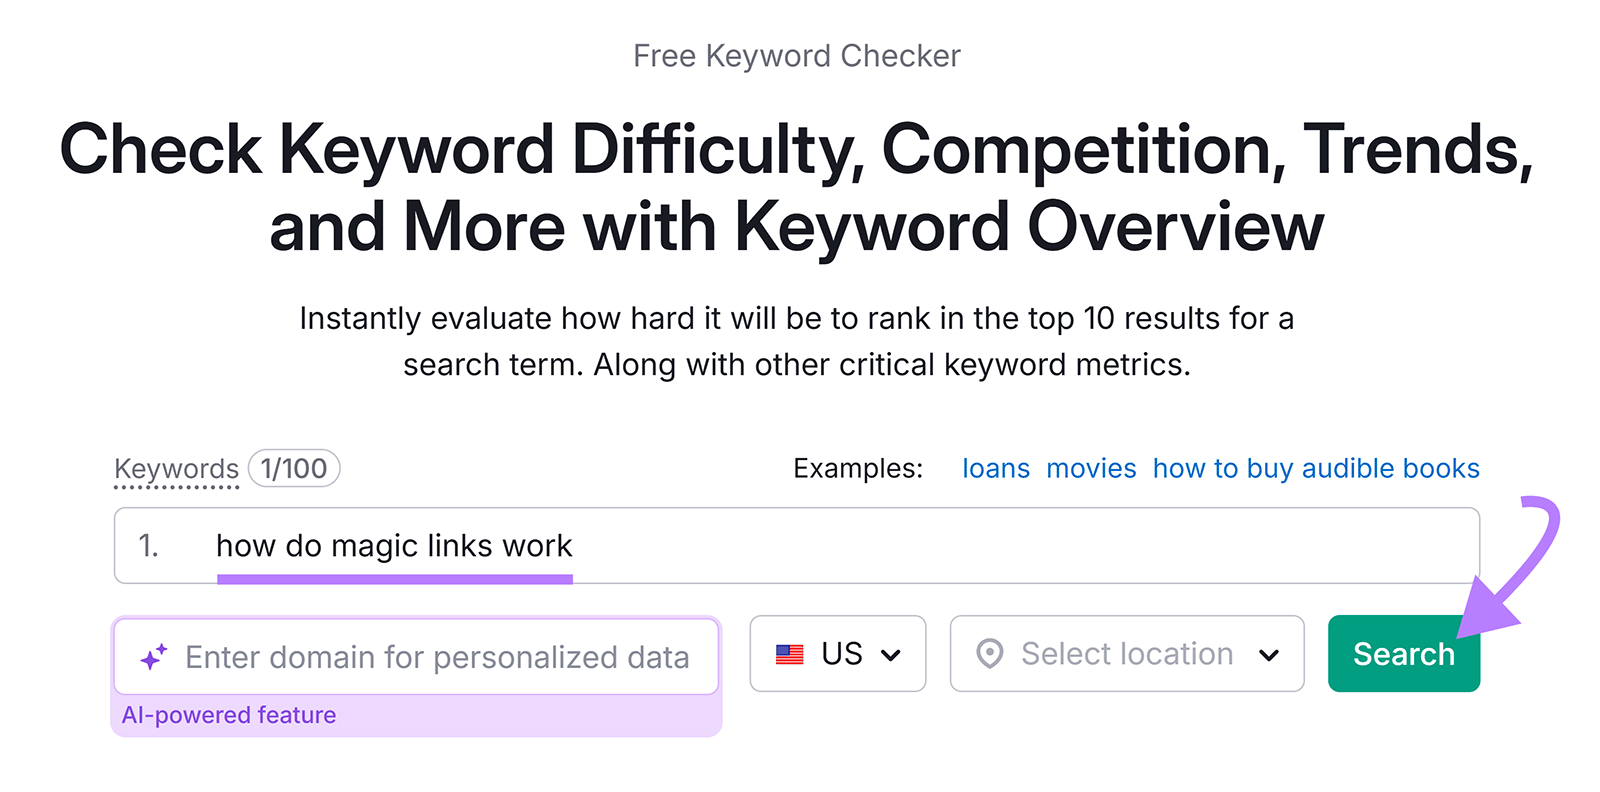Viewport: 1600px width, 792px height.
Task: Open the "loans" example keyword
Action: [995, 468]
